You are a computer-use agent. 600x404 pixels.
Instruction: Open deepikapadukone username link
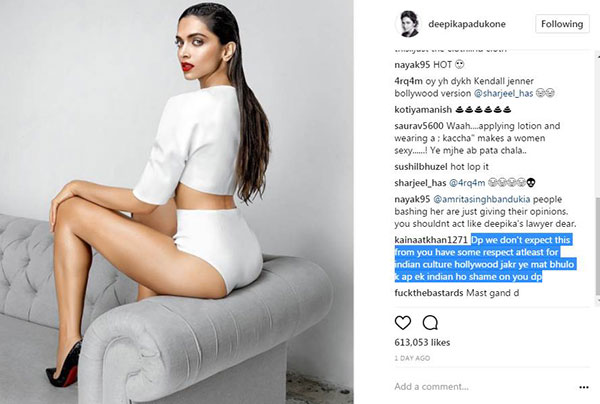pyautogui.click(x=467, y=24)
